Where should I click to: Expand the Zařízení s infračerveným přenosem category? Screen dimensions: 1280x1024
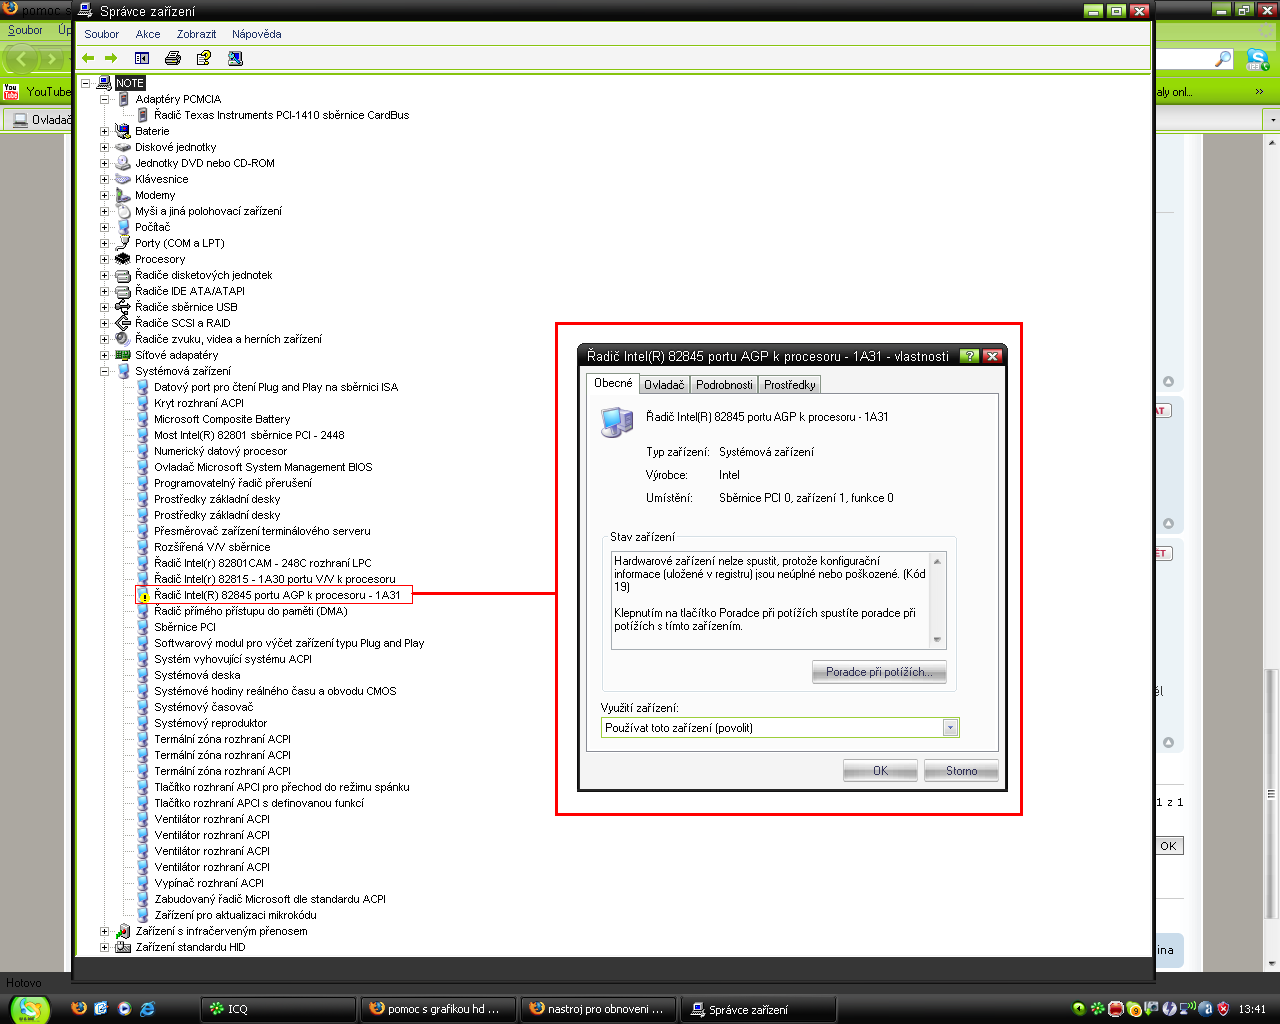point(104,931)
